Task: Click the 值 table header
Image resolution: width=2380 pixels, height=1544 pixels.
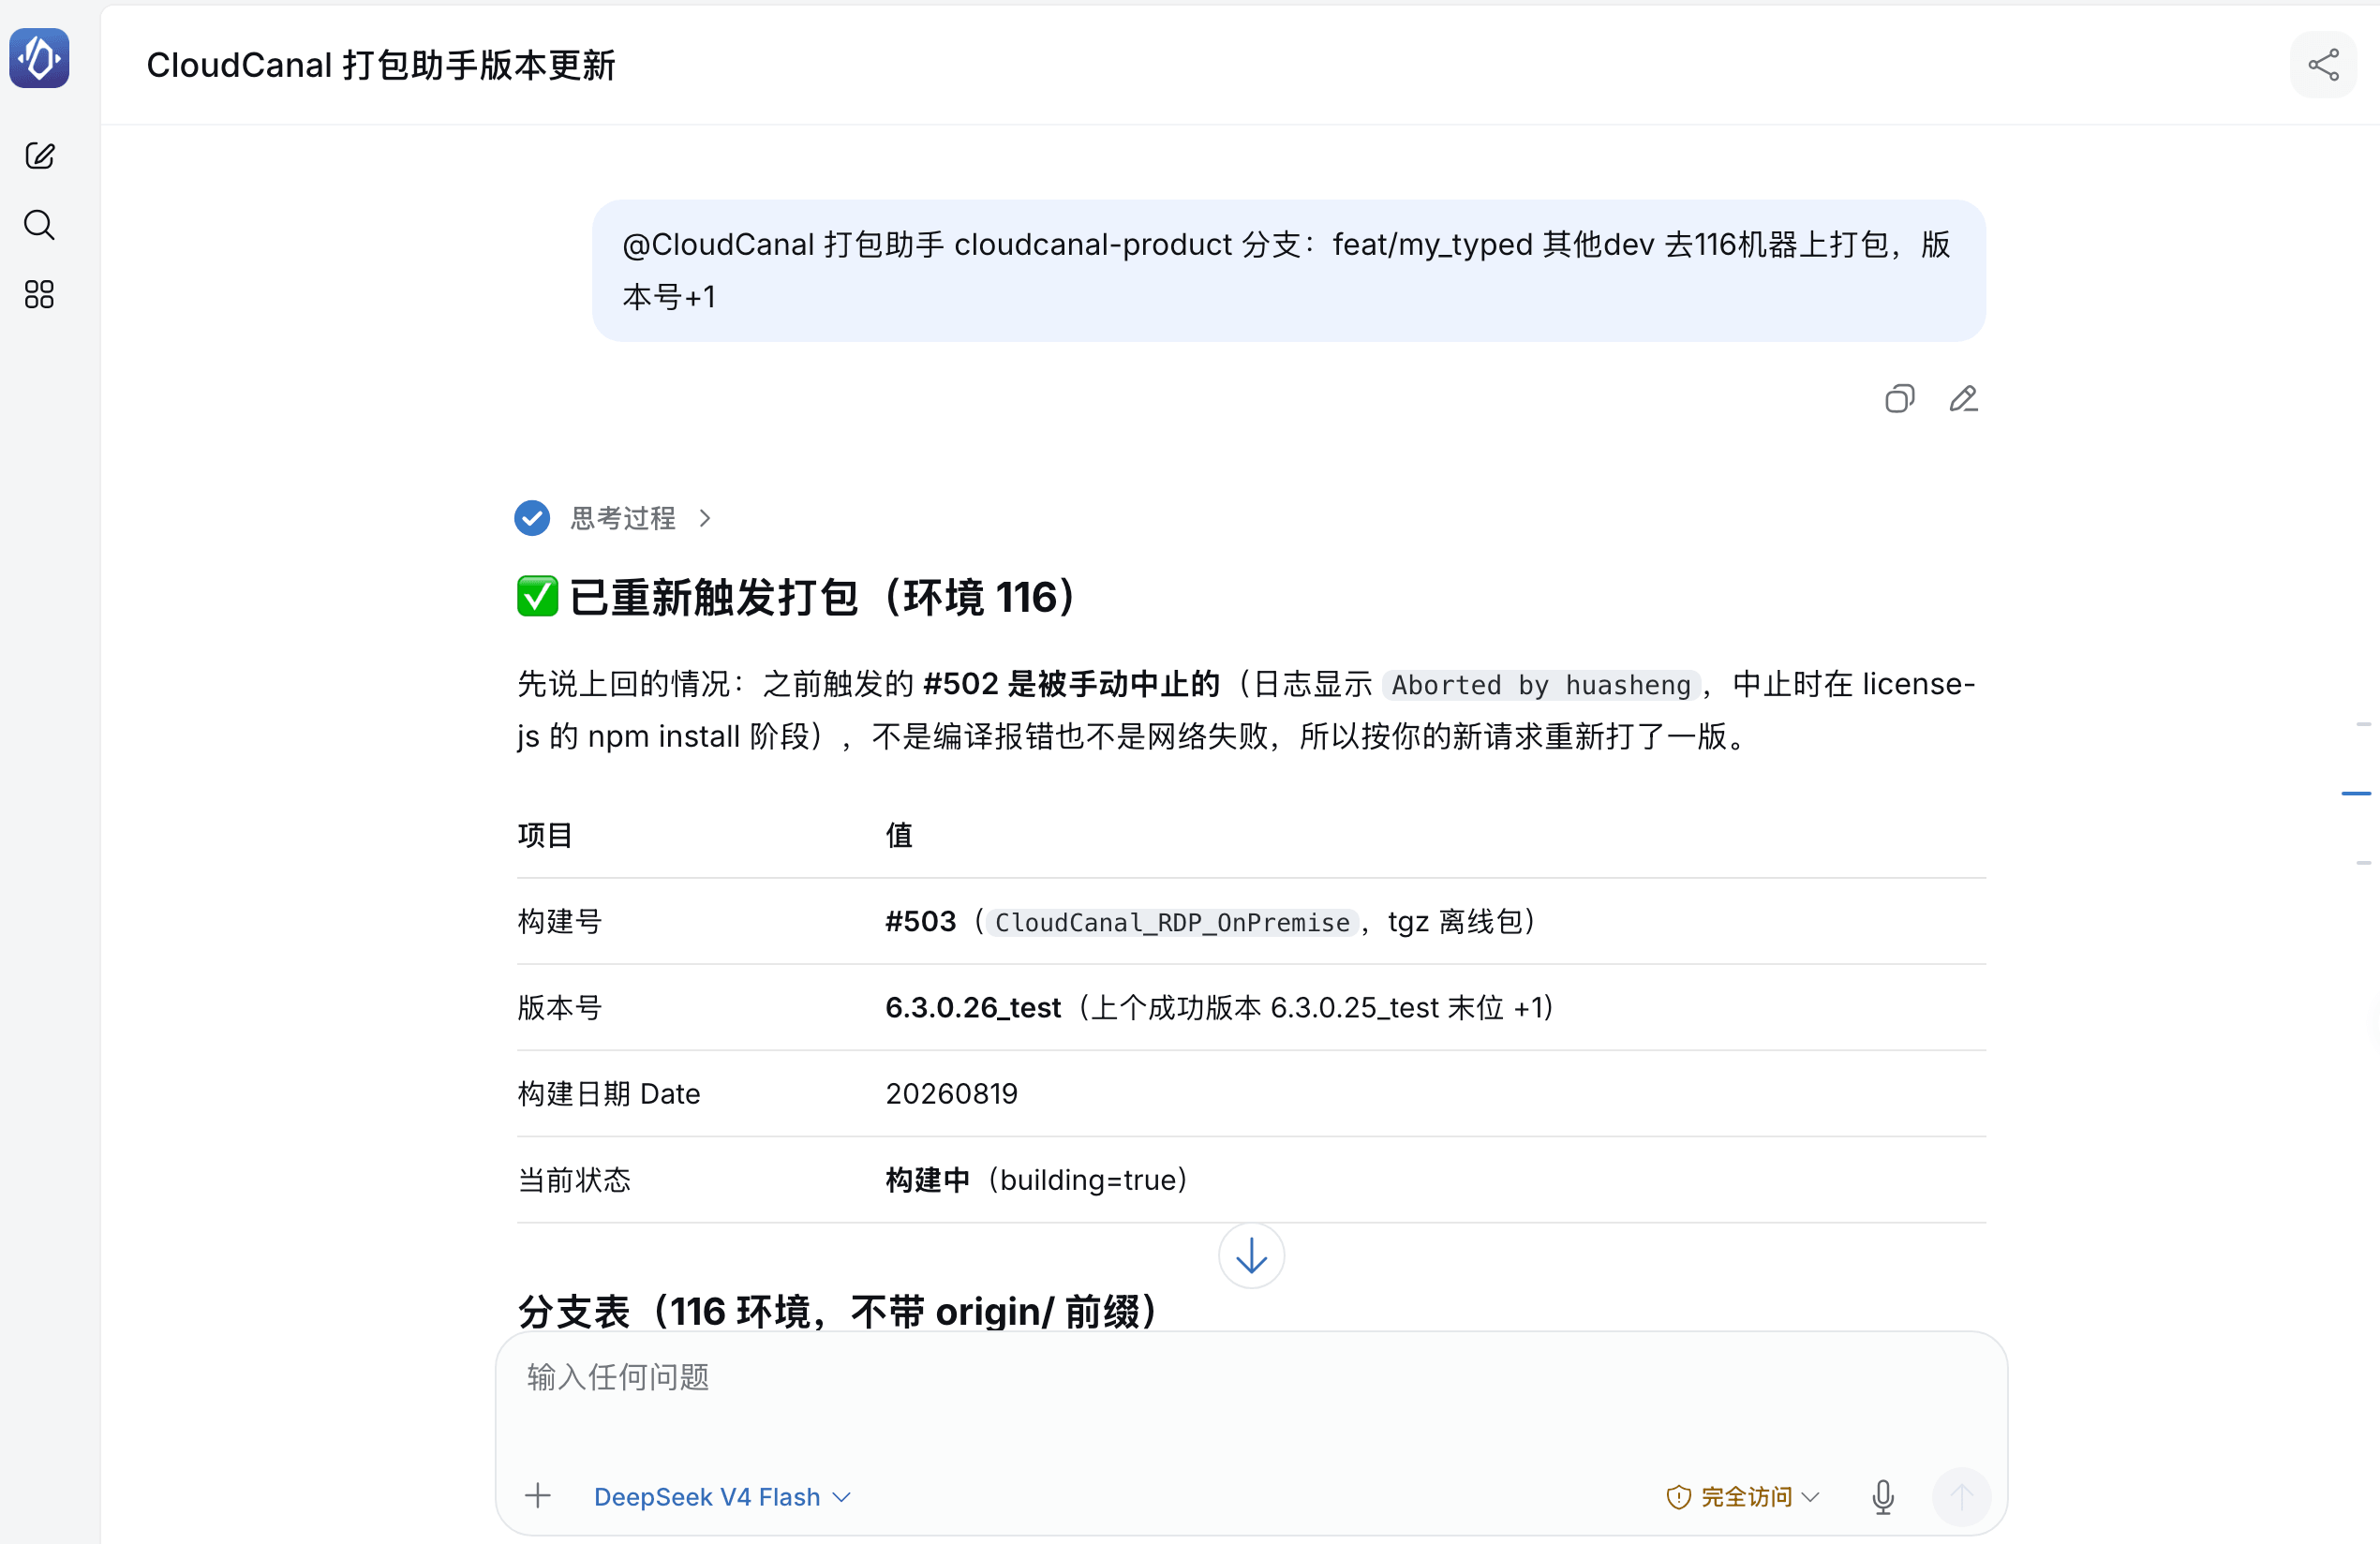Action: coord(899,835)
